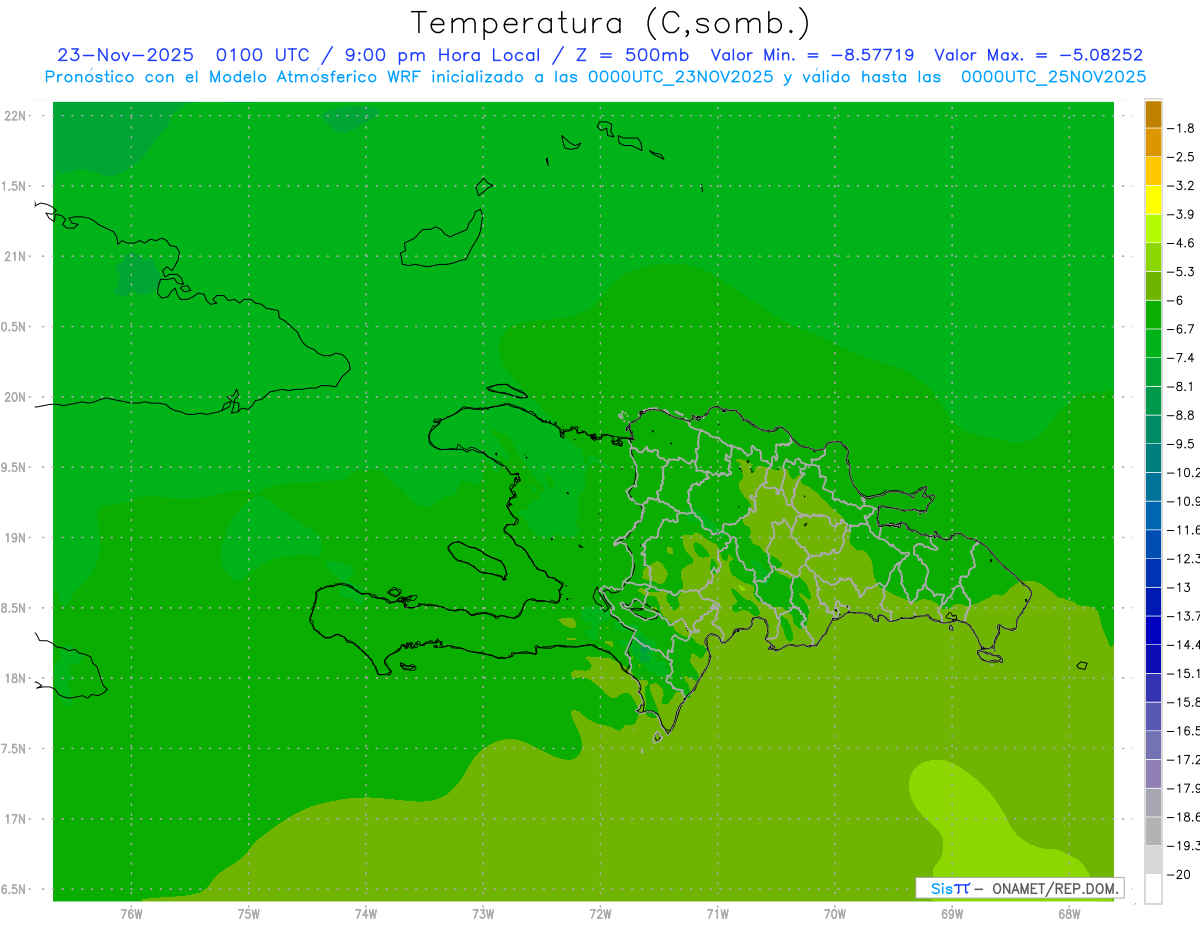Viewport: 1200px width, 927px height.
Task: Click the '-5.3' color scale label
Action: pyautogui.click(x=1183, y=271)
